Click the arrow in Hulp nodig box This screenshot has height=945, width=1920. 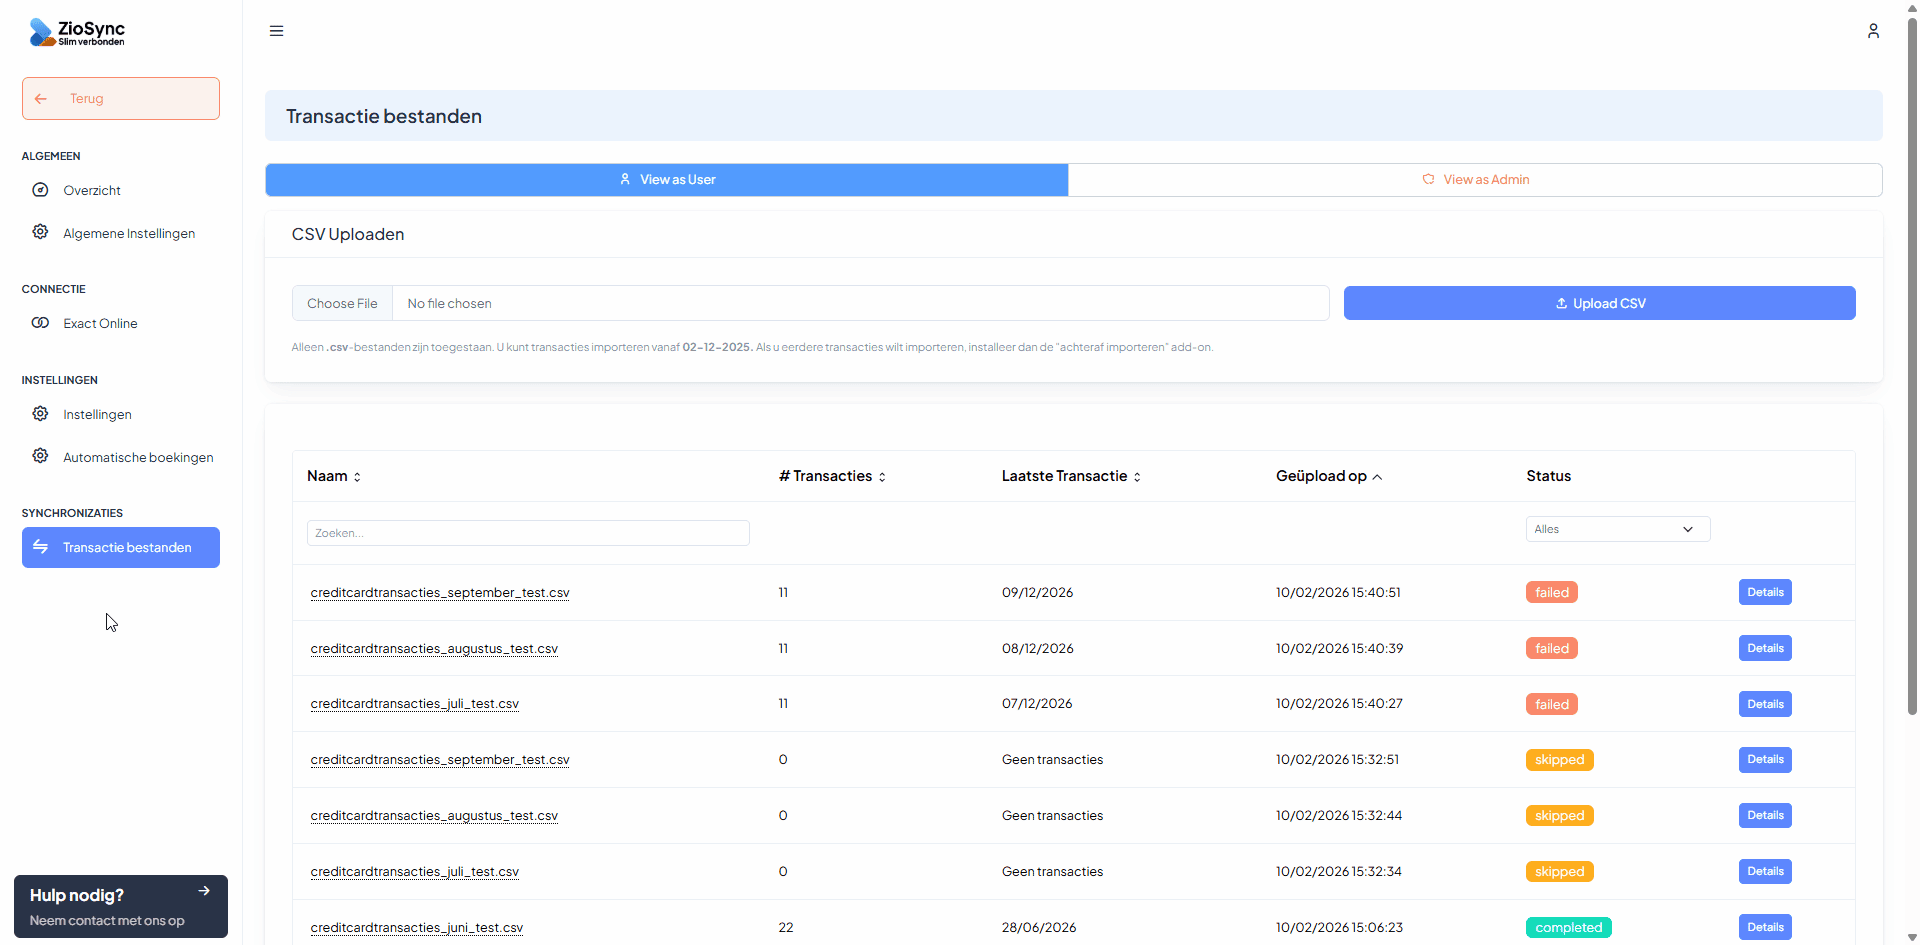point(204,890)
